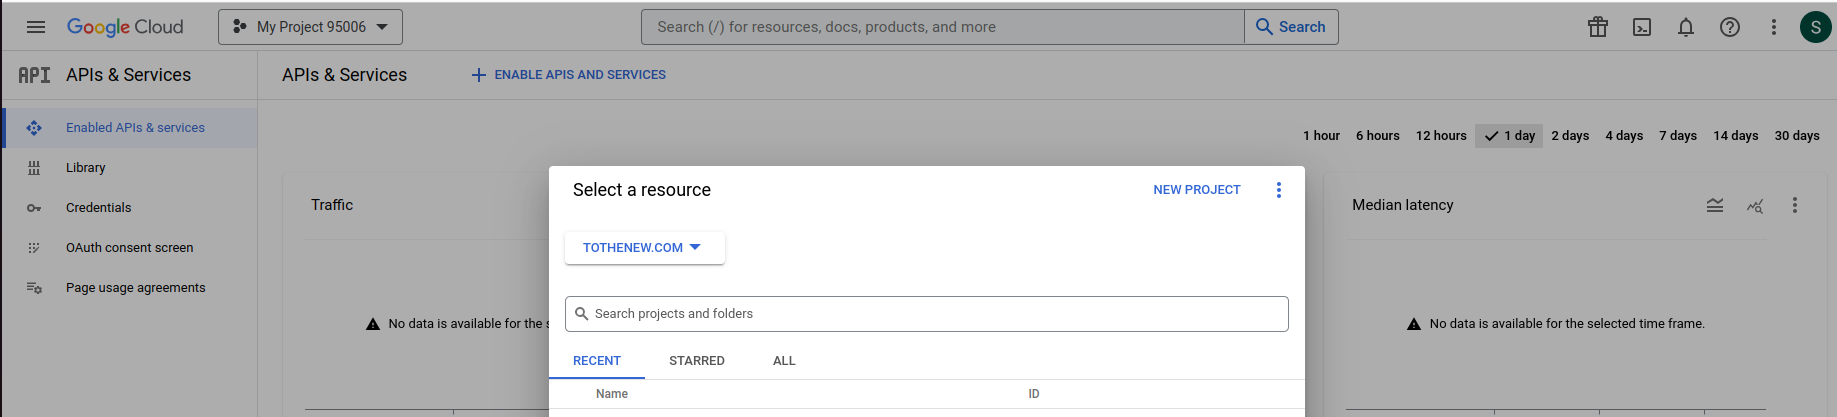Viewport: 1837px width, 417px height.
Task: Select the 6 hours time range
Action: tap(1377, 136)
